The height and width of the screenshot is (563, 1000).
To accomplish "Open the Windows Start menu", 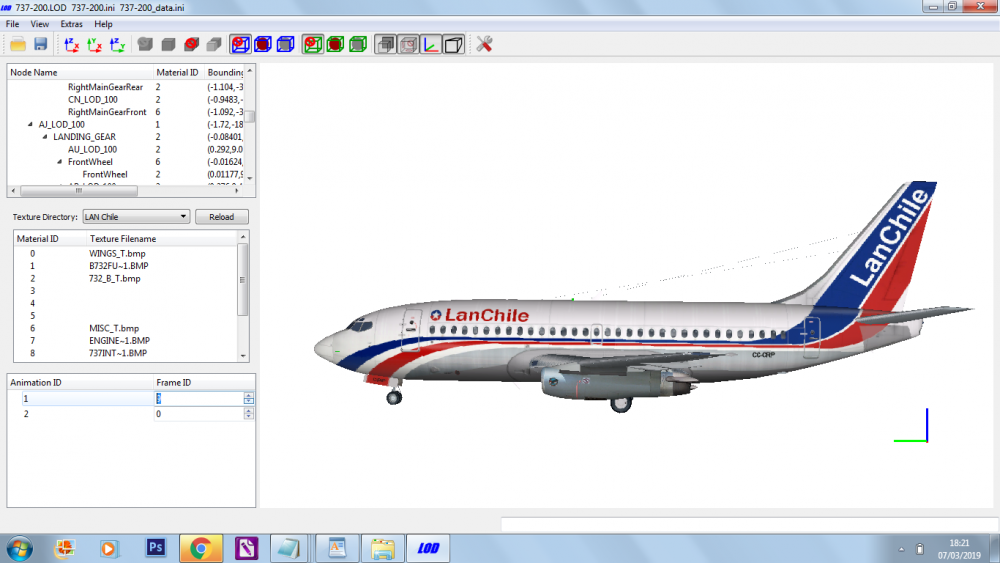I will click(x=20, y=548).
